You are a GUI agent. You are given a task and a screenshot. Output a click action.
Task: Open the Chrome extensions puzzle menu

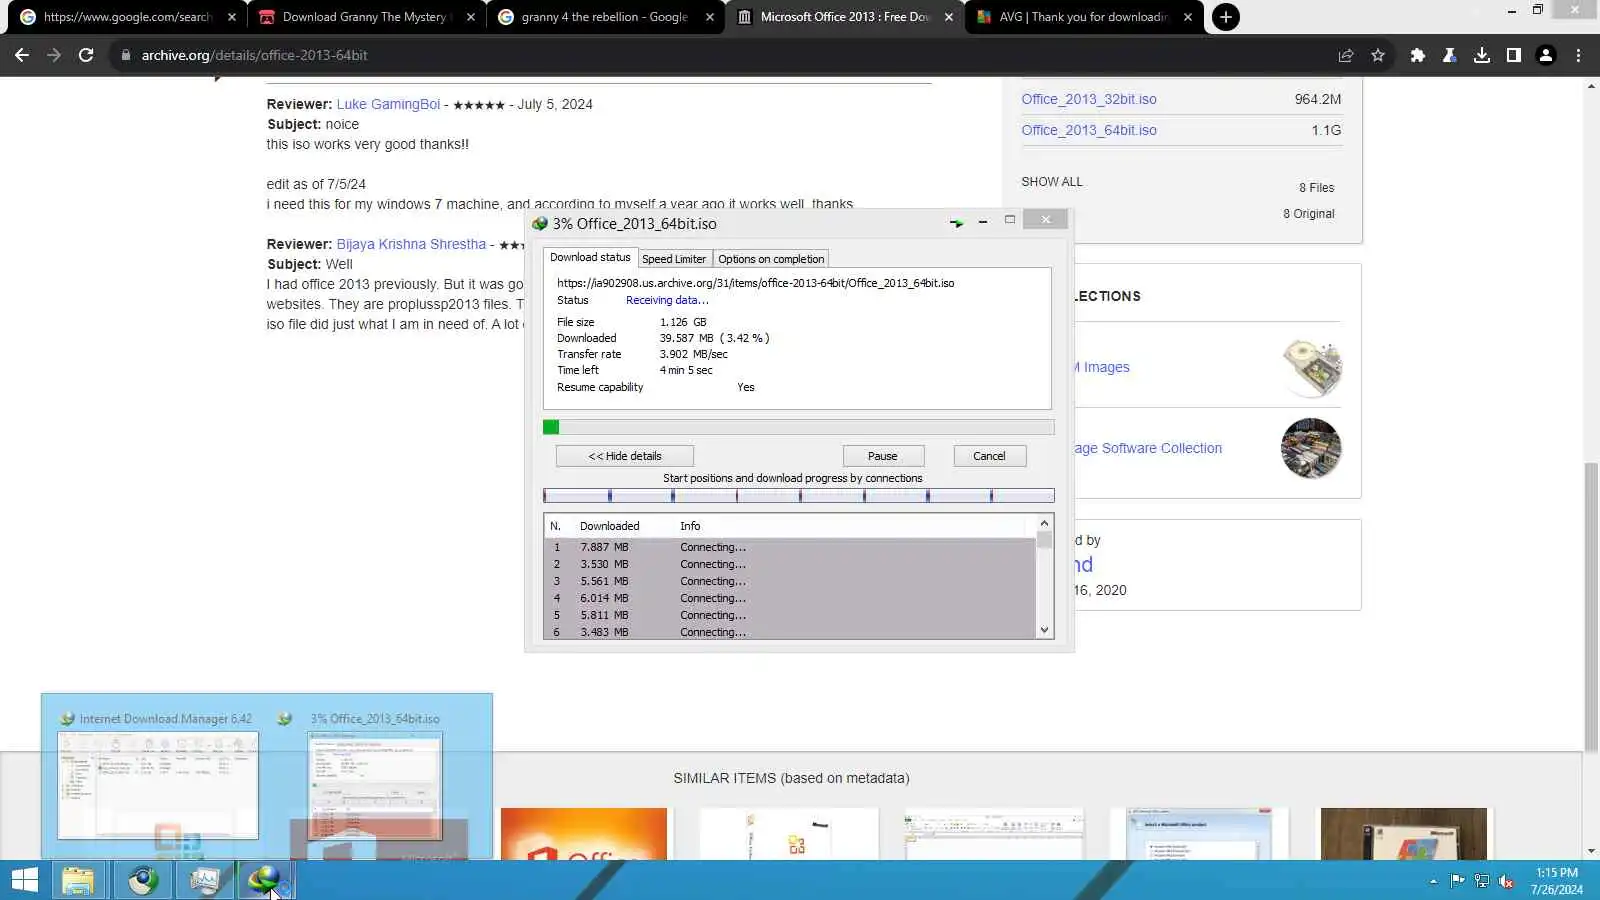(1417, 55)
